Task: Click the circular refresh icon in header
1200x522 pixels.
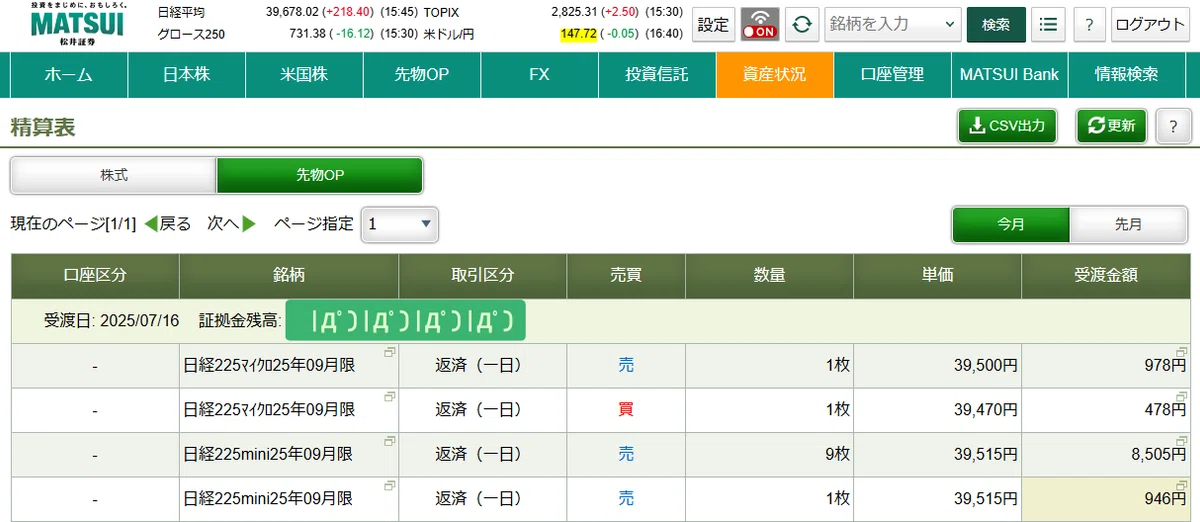Action: (x=801, y=24)
